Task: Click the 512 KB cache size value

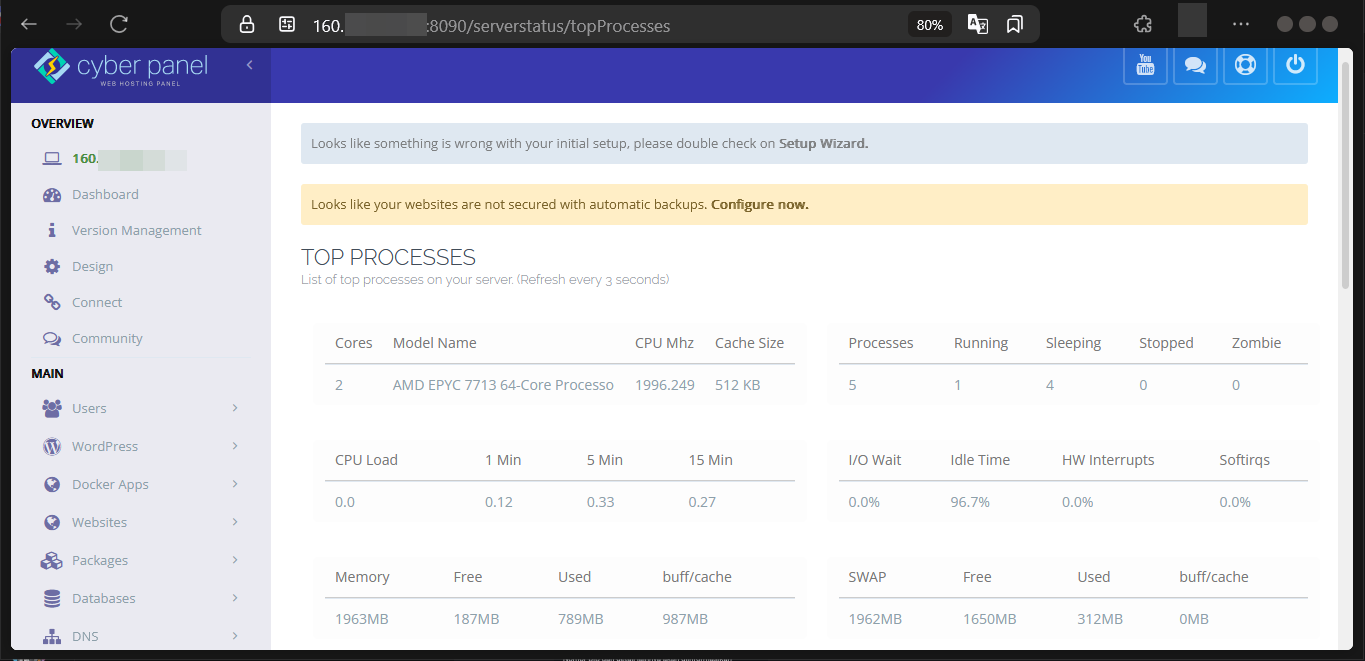Action: 736,386
